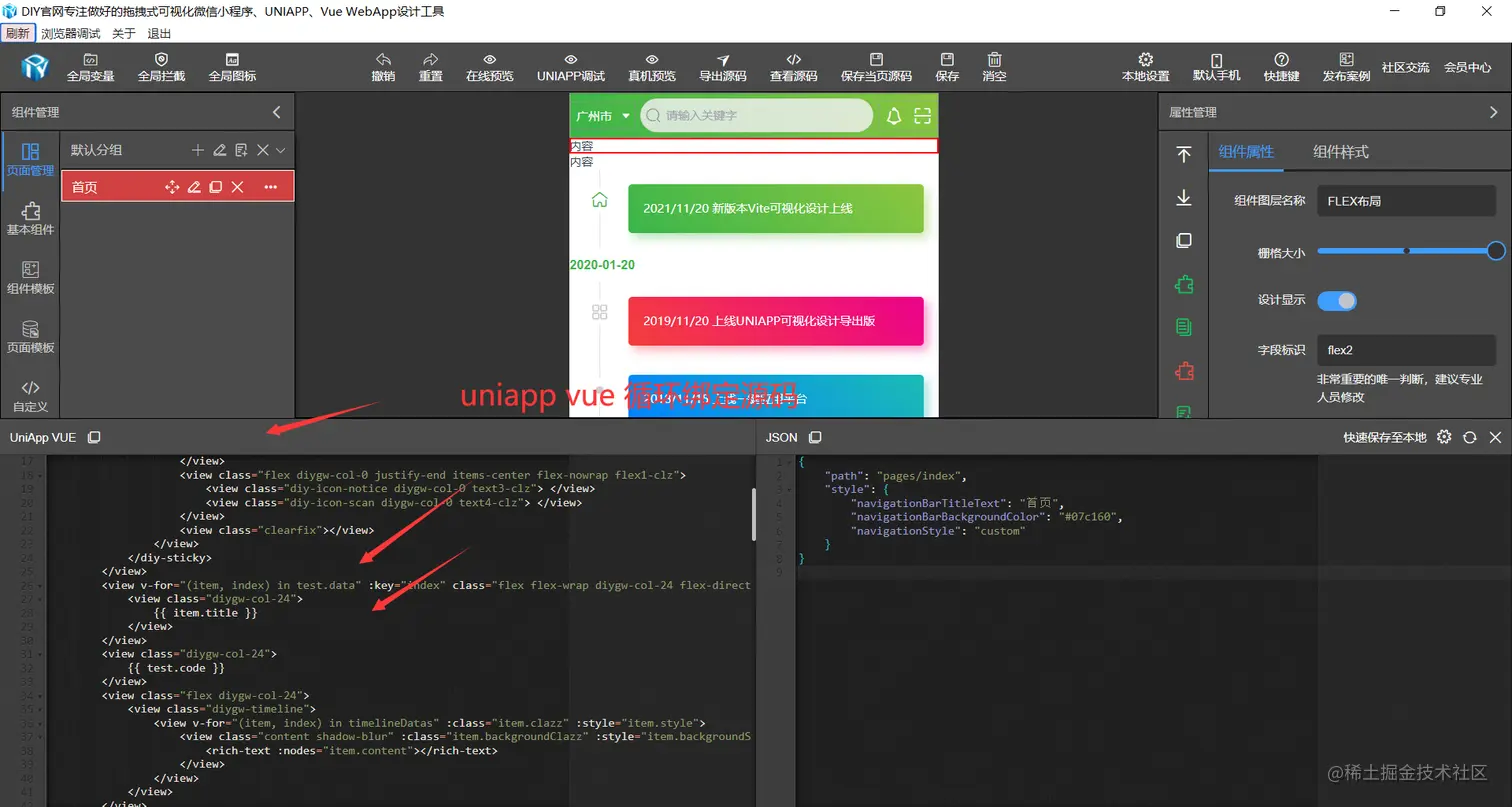1512x807 pixels.
Task: Open 全局图标 global icons tool
Action: (x=232, y=67)
